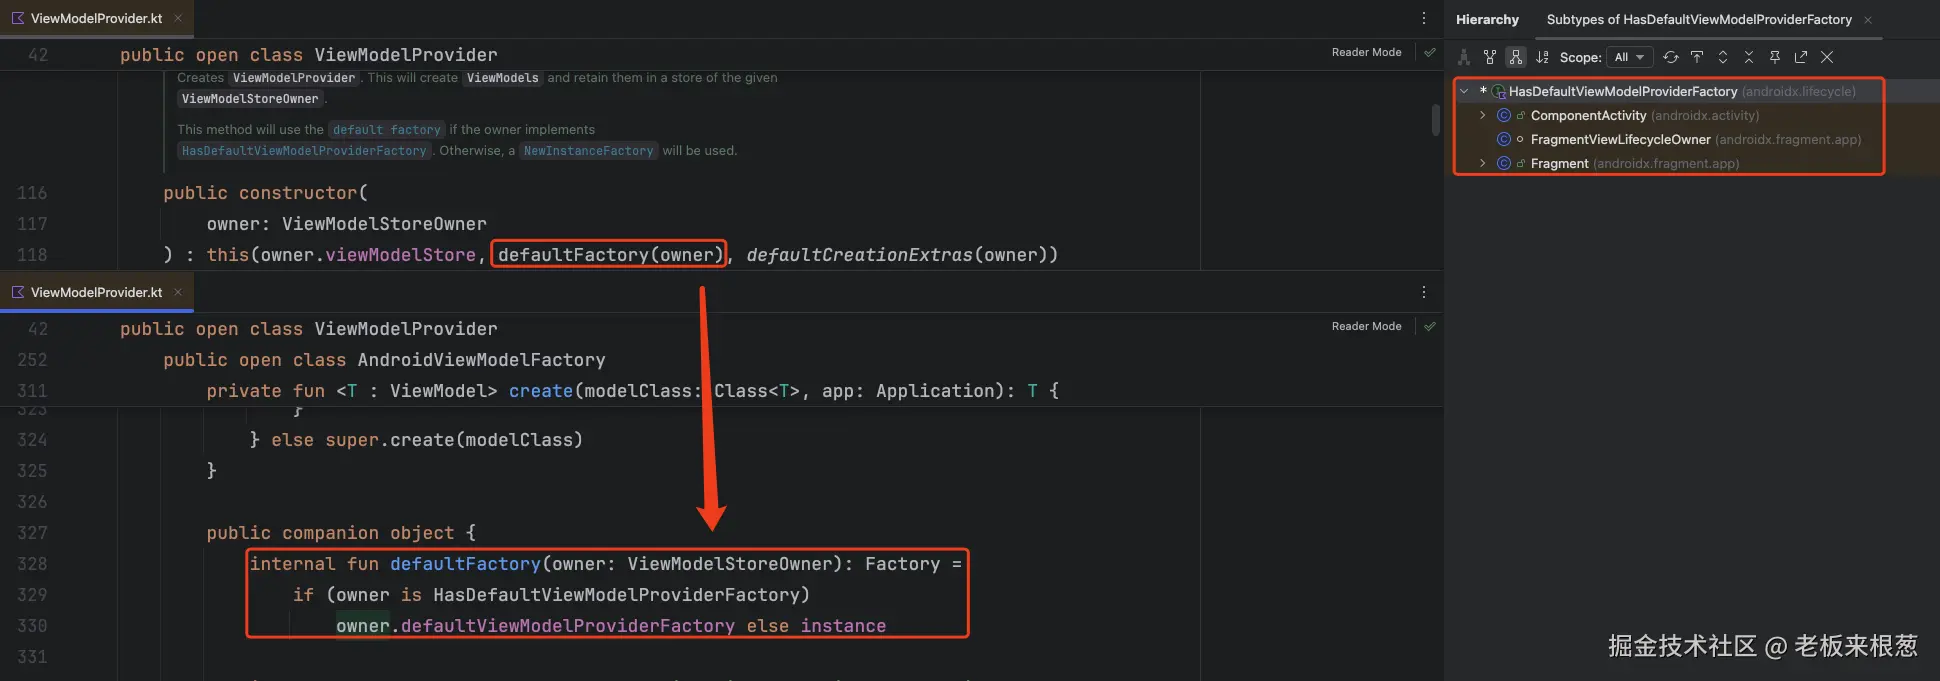The image size is (1940, 681).
Task: Click the Kotlin file icon on top editor tab
Action: [x=18, y=18]
